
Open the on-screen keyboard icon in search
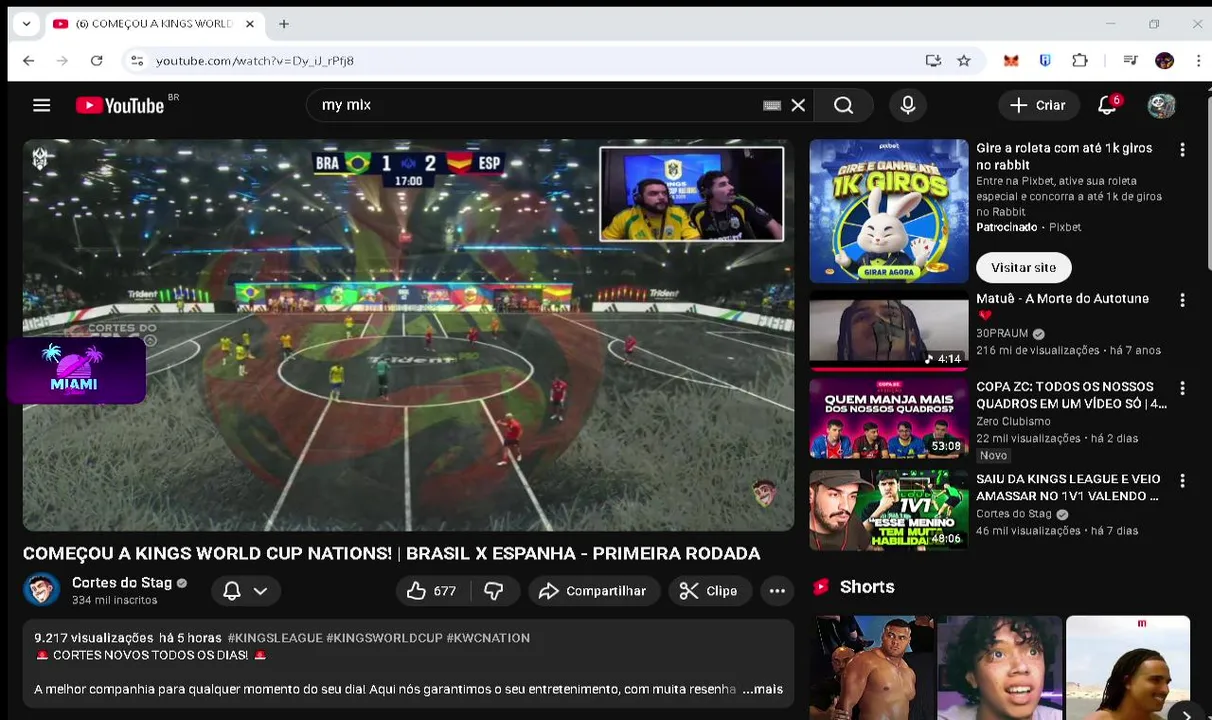tap(772, 105)
